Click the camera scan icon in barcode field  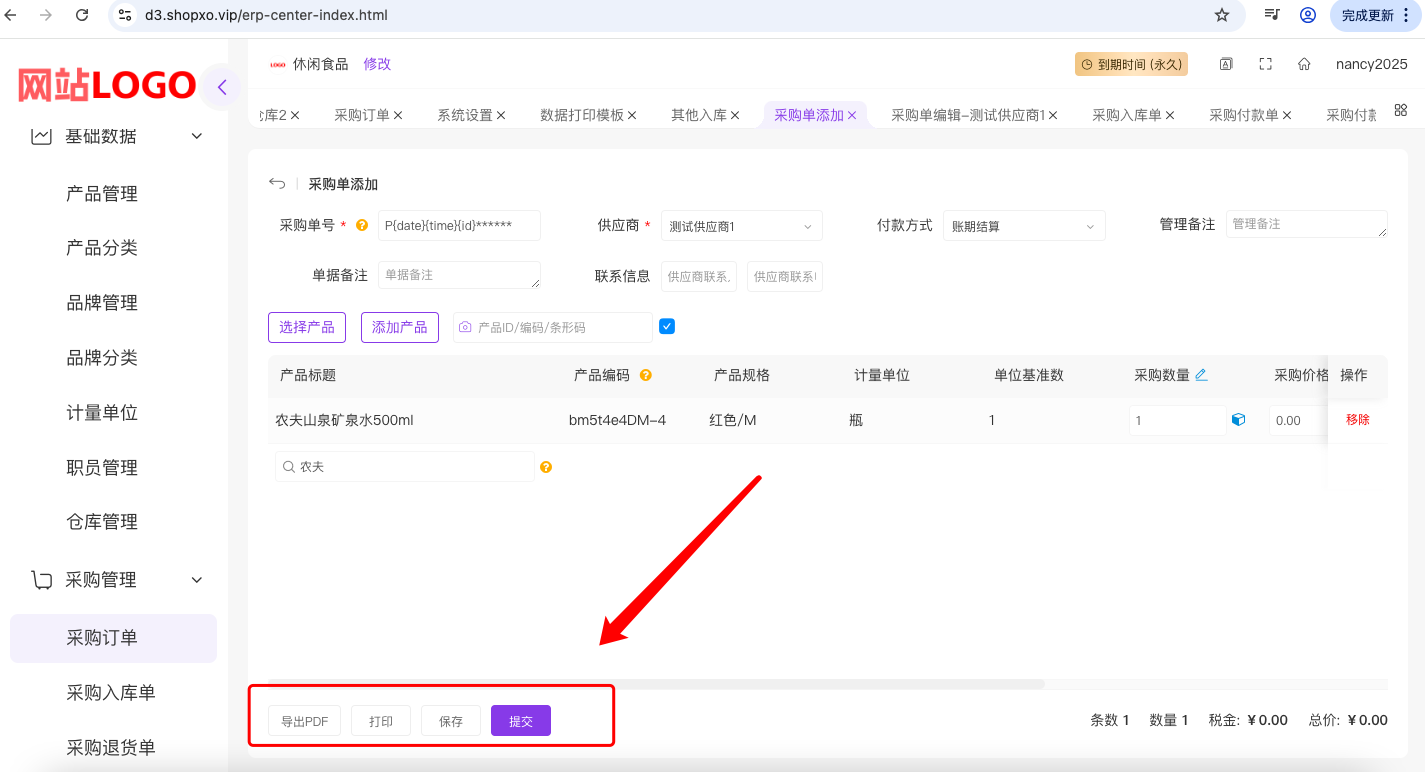pyautogui.click(x=465, y=327)
